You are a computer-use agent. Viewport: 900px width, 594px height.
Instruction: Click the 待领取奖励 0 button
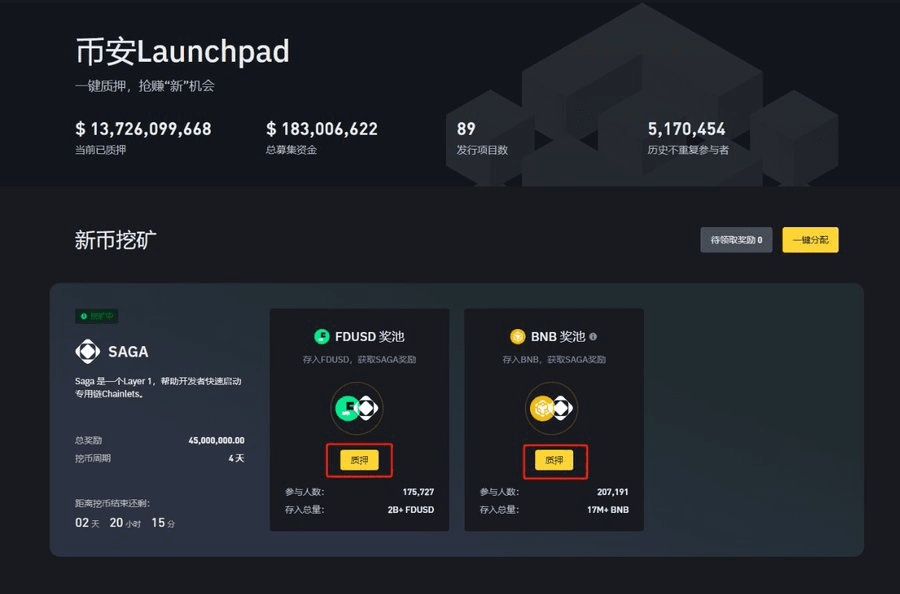(x=736, y=240)
